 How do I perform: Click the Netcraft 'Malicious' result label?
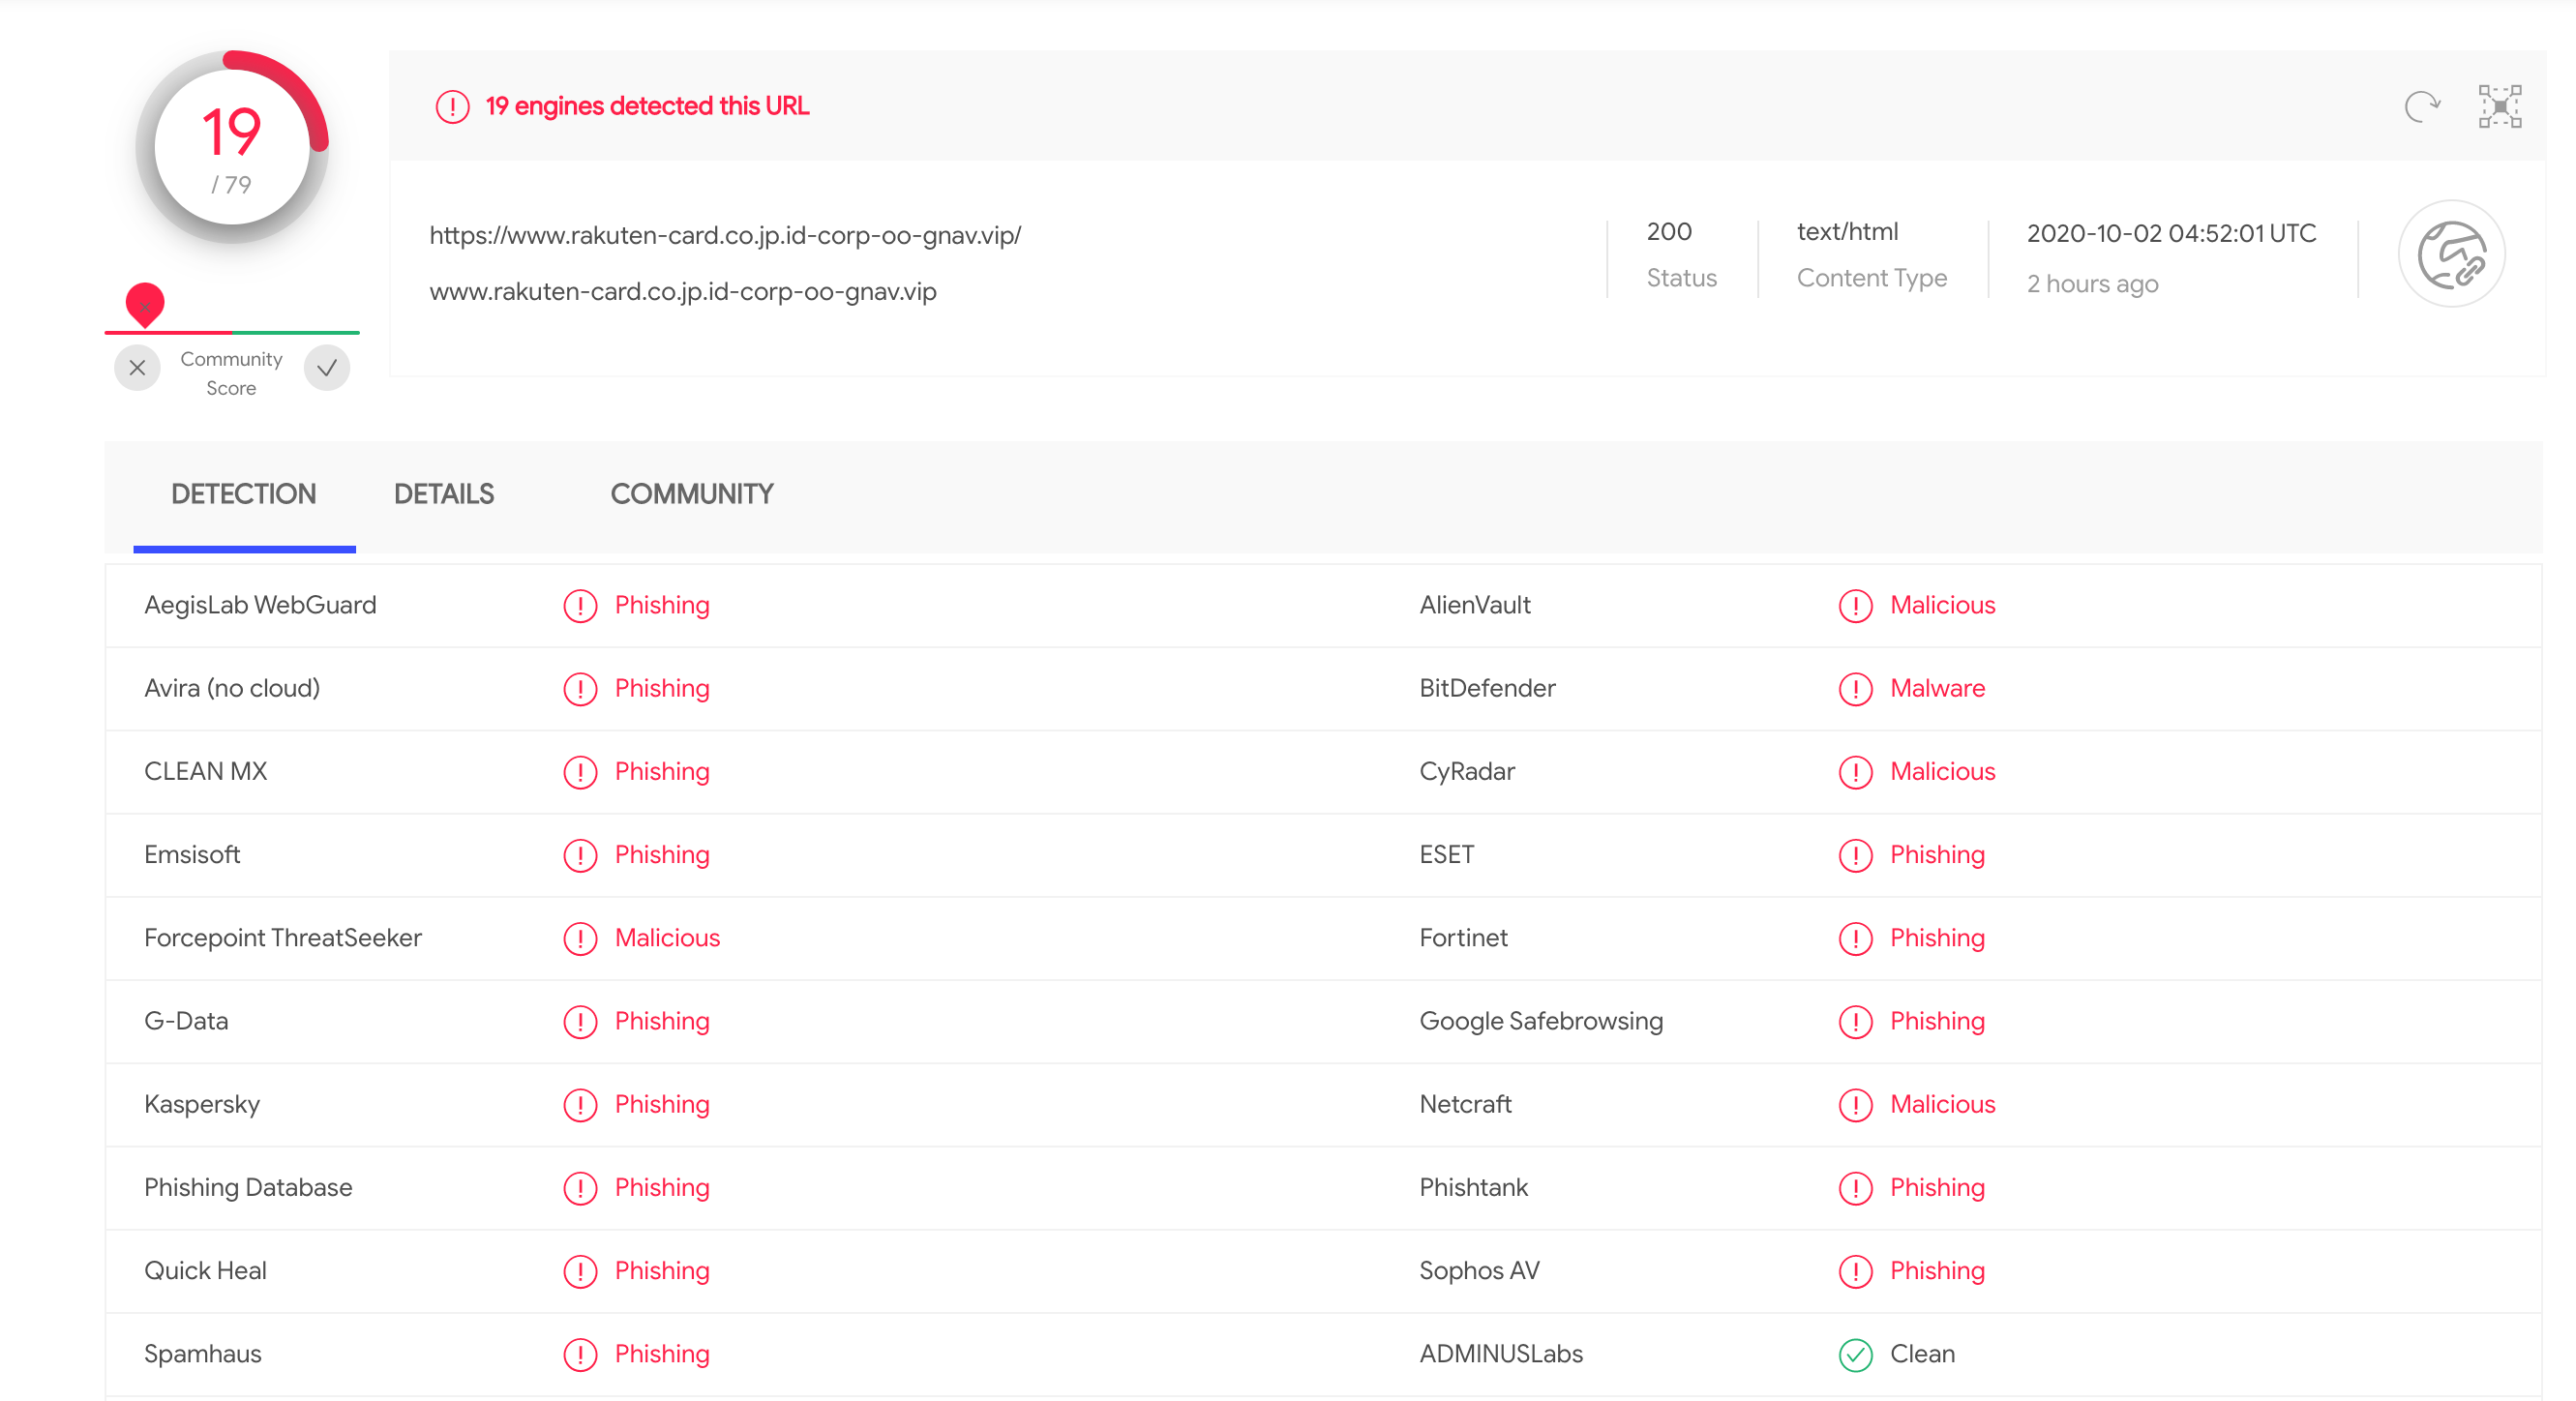(x=1942, y=1104)
